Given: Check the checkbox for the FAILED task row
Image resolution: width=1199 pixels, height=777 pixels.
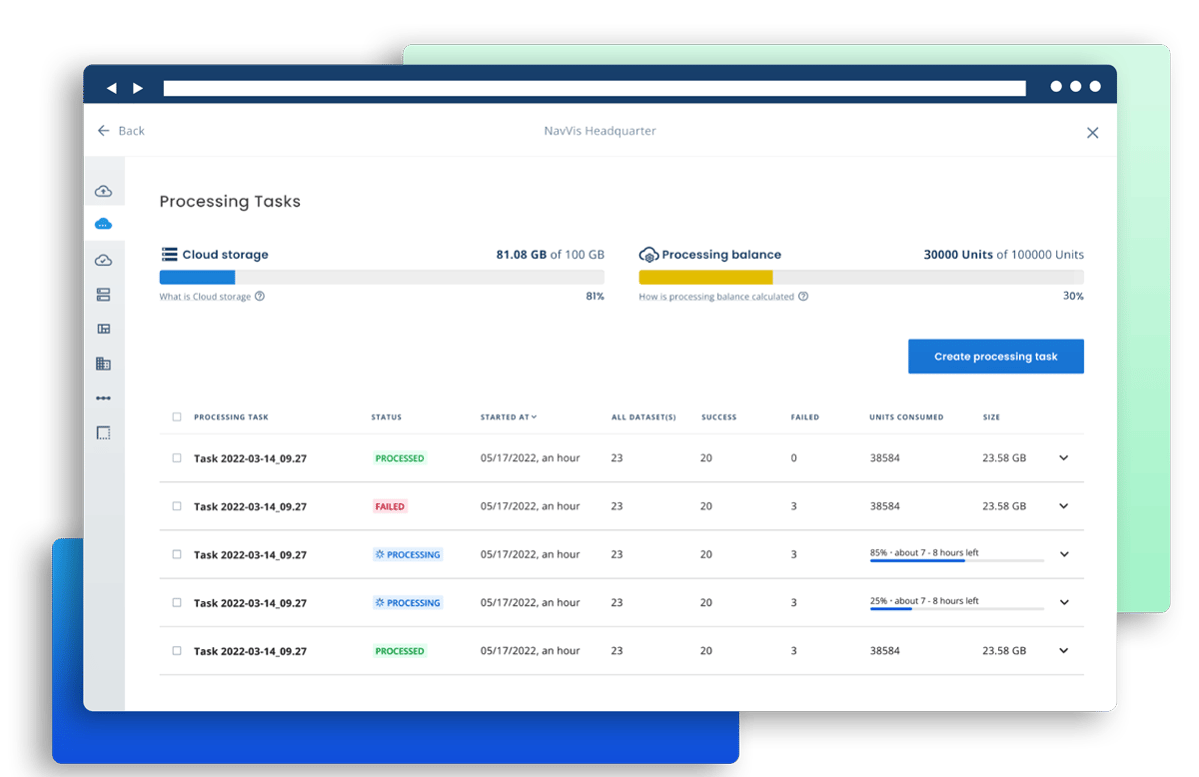Looking at the screenshot, I should (x=177, y=506).
